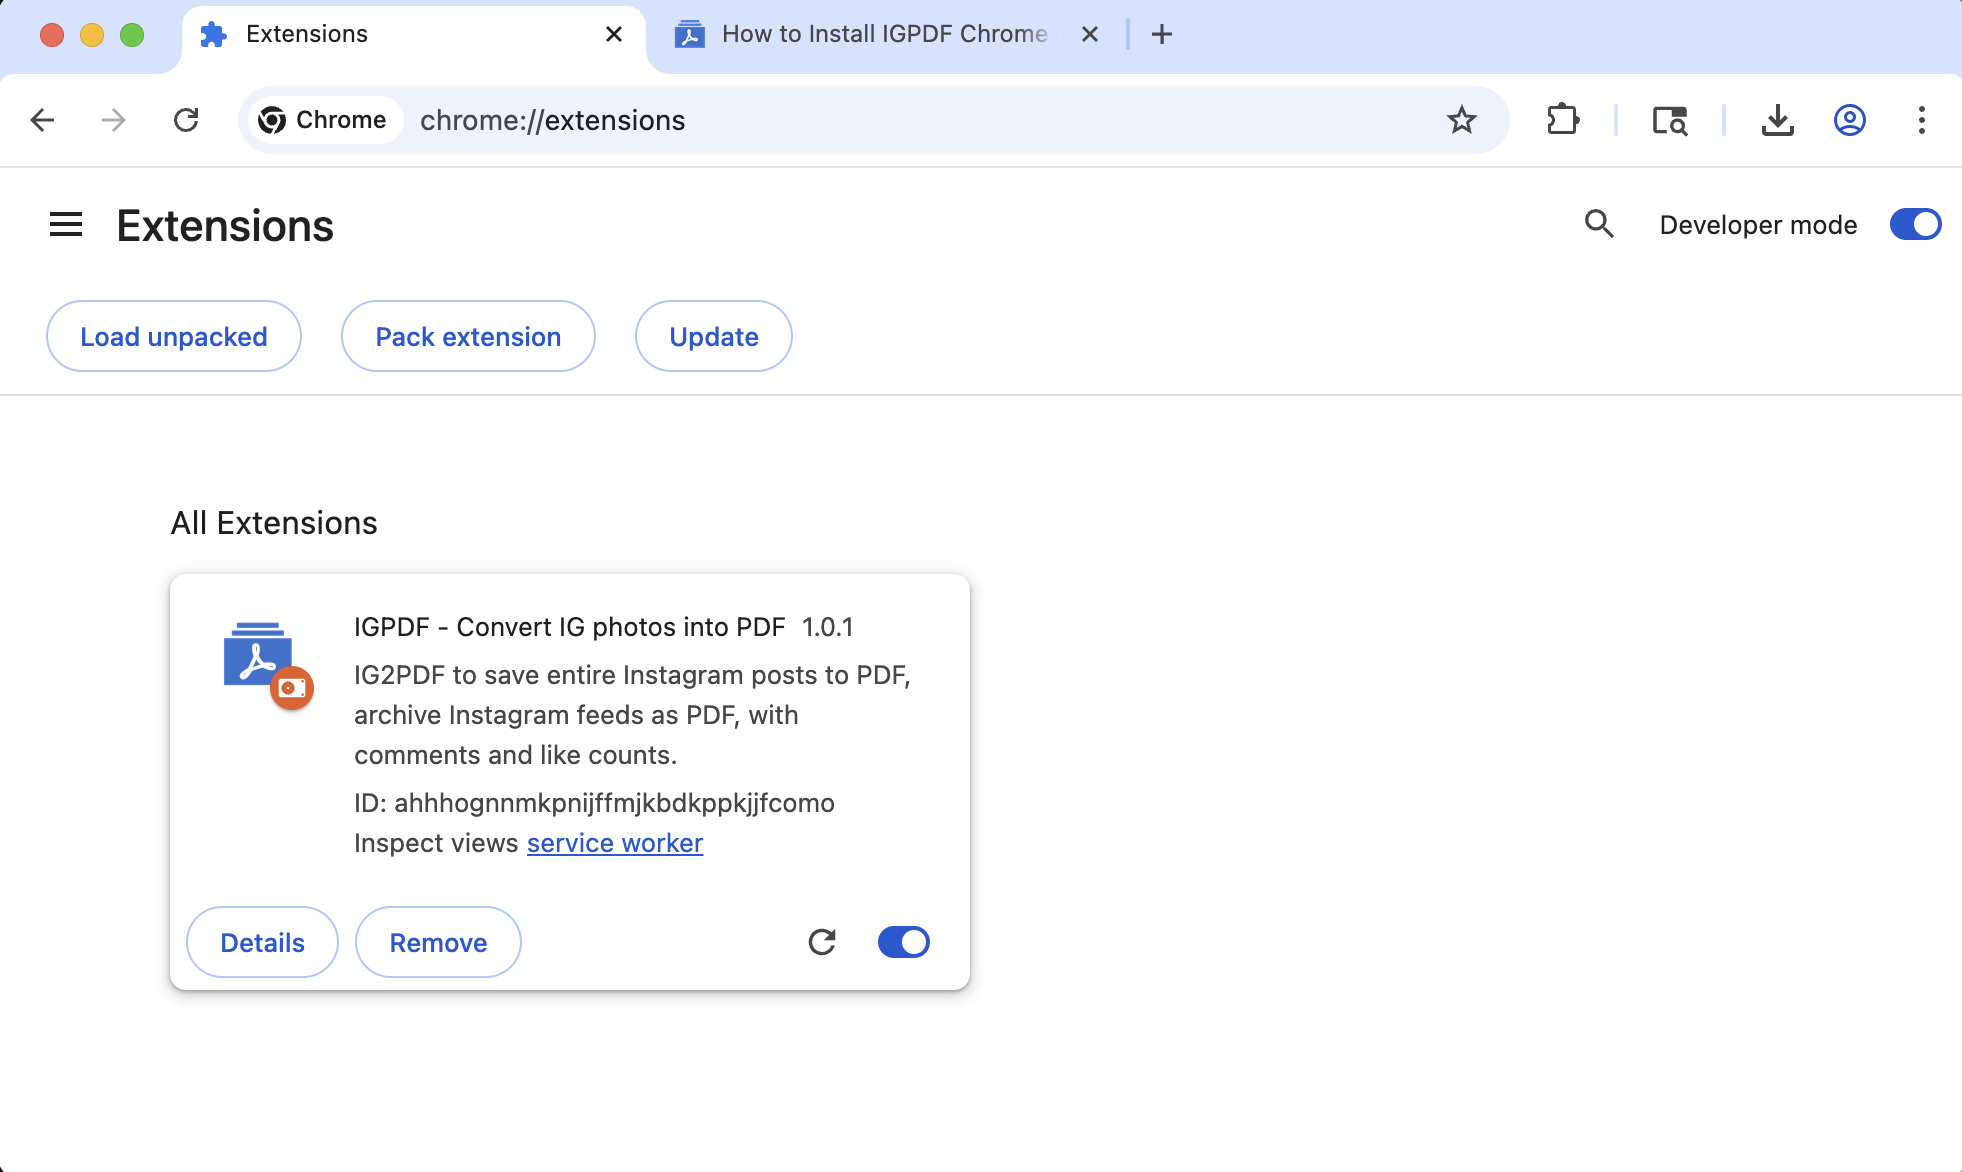The height and width of the screenshot is (1172, 1962).
Task: Open the tab search icon in toolbar
Action: (1669, 120)
